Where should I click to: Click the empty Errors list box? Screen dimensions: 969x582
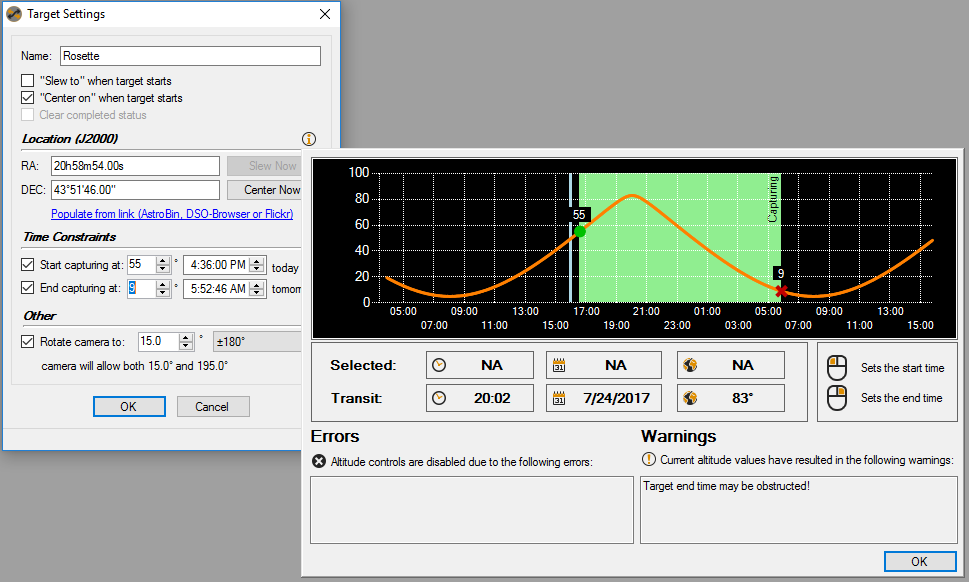pos(472,510)
